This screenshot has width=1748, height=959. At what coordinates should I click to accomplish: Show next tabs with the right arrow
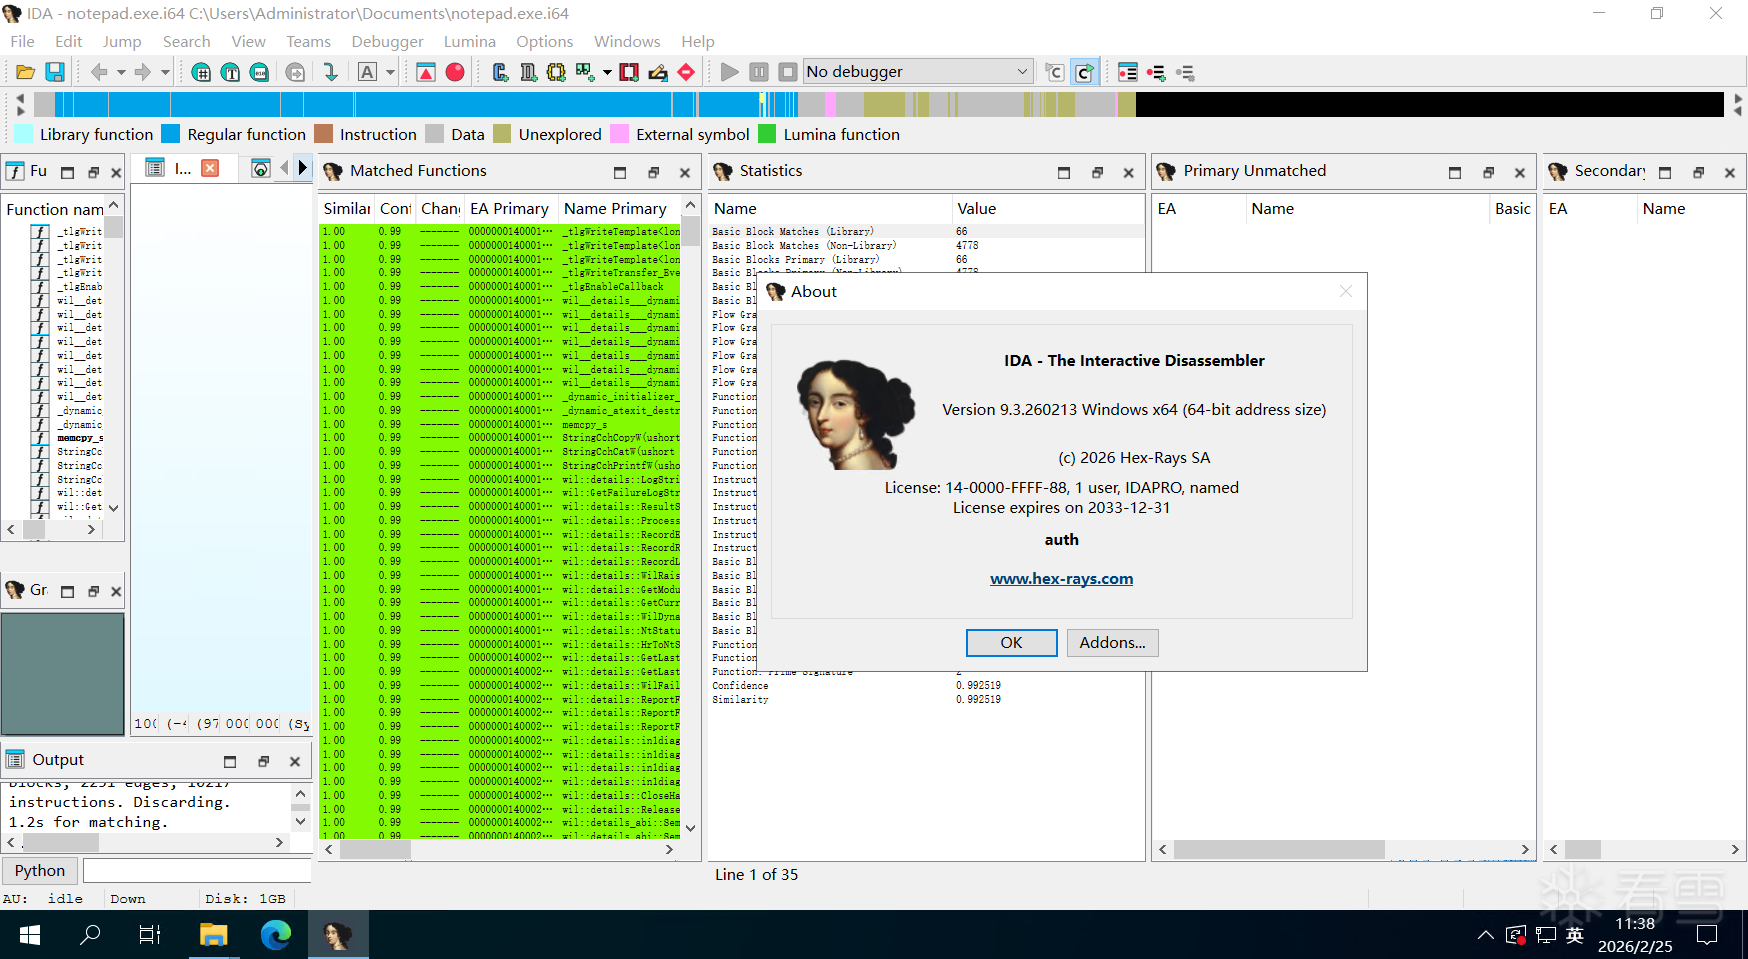pos(303,168)
